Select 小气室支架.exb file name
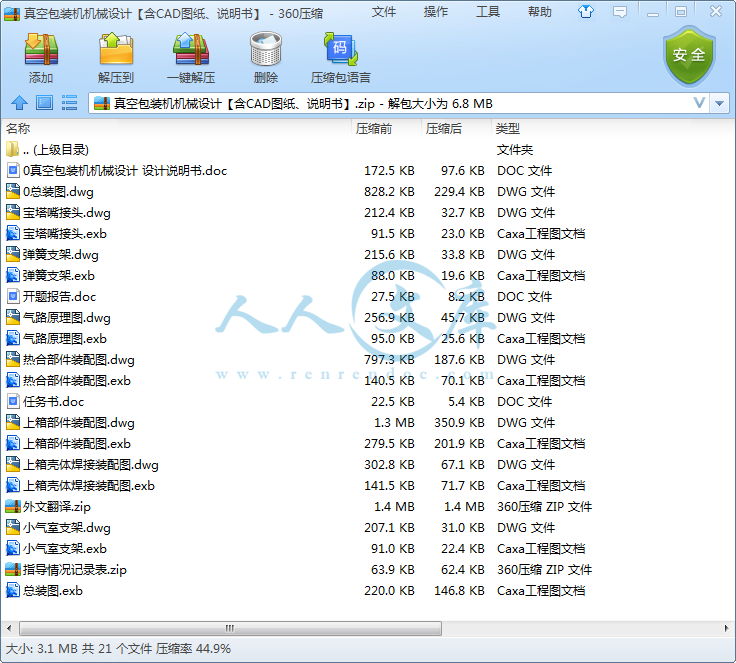Viewport: 736px width, 663px height. tap(65, 548)
